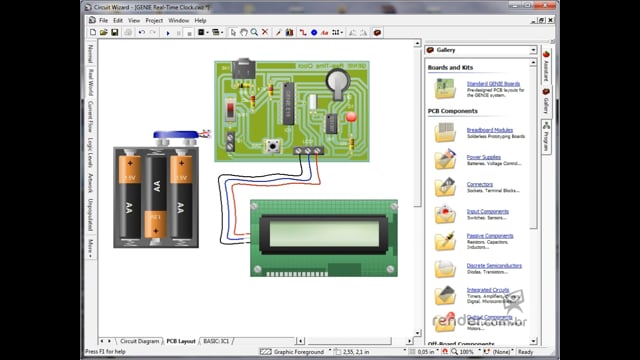
Task: Toggle the Real World view style
Action: [x=91, y=82]
